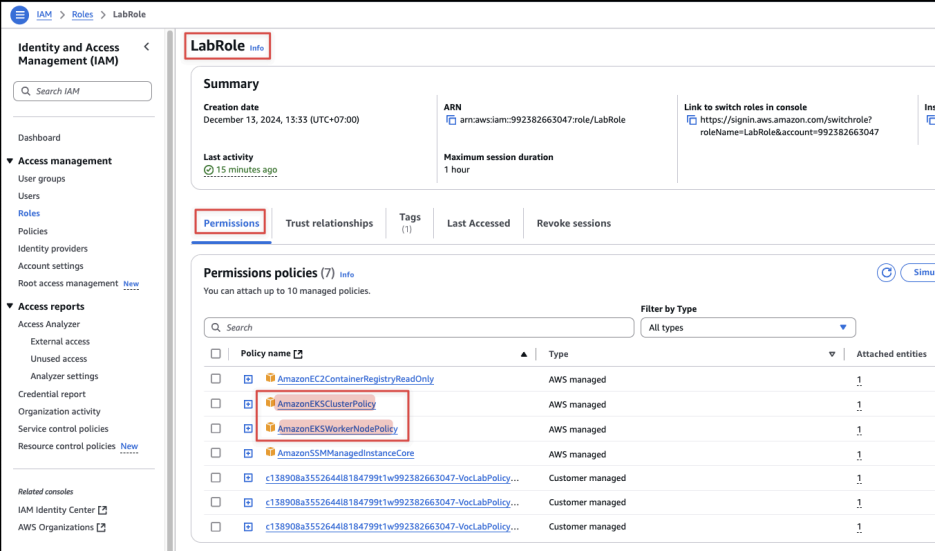The image size is (935, 551).
Task: Open Account settings in the sidebar
Action: tap(51, 266)
